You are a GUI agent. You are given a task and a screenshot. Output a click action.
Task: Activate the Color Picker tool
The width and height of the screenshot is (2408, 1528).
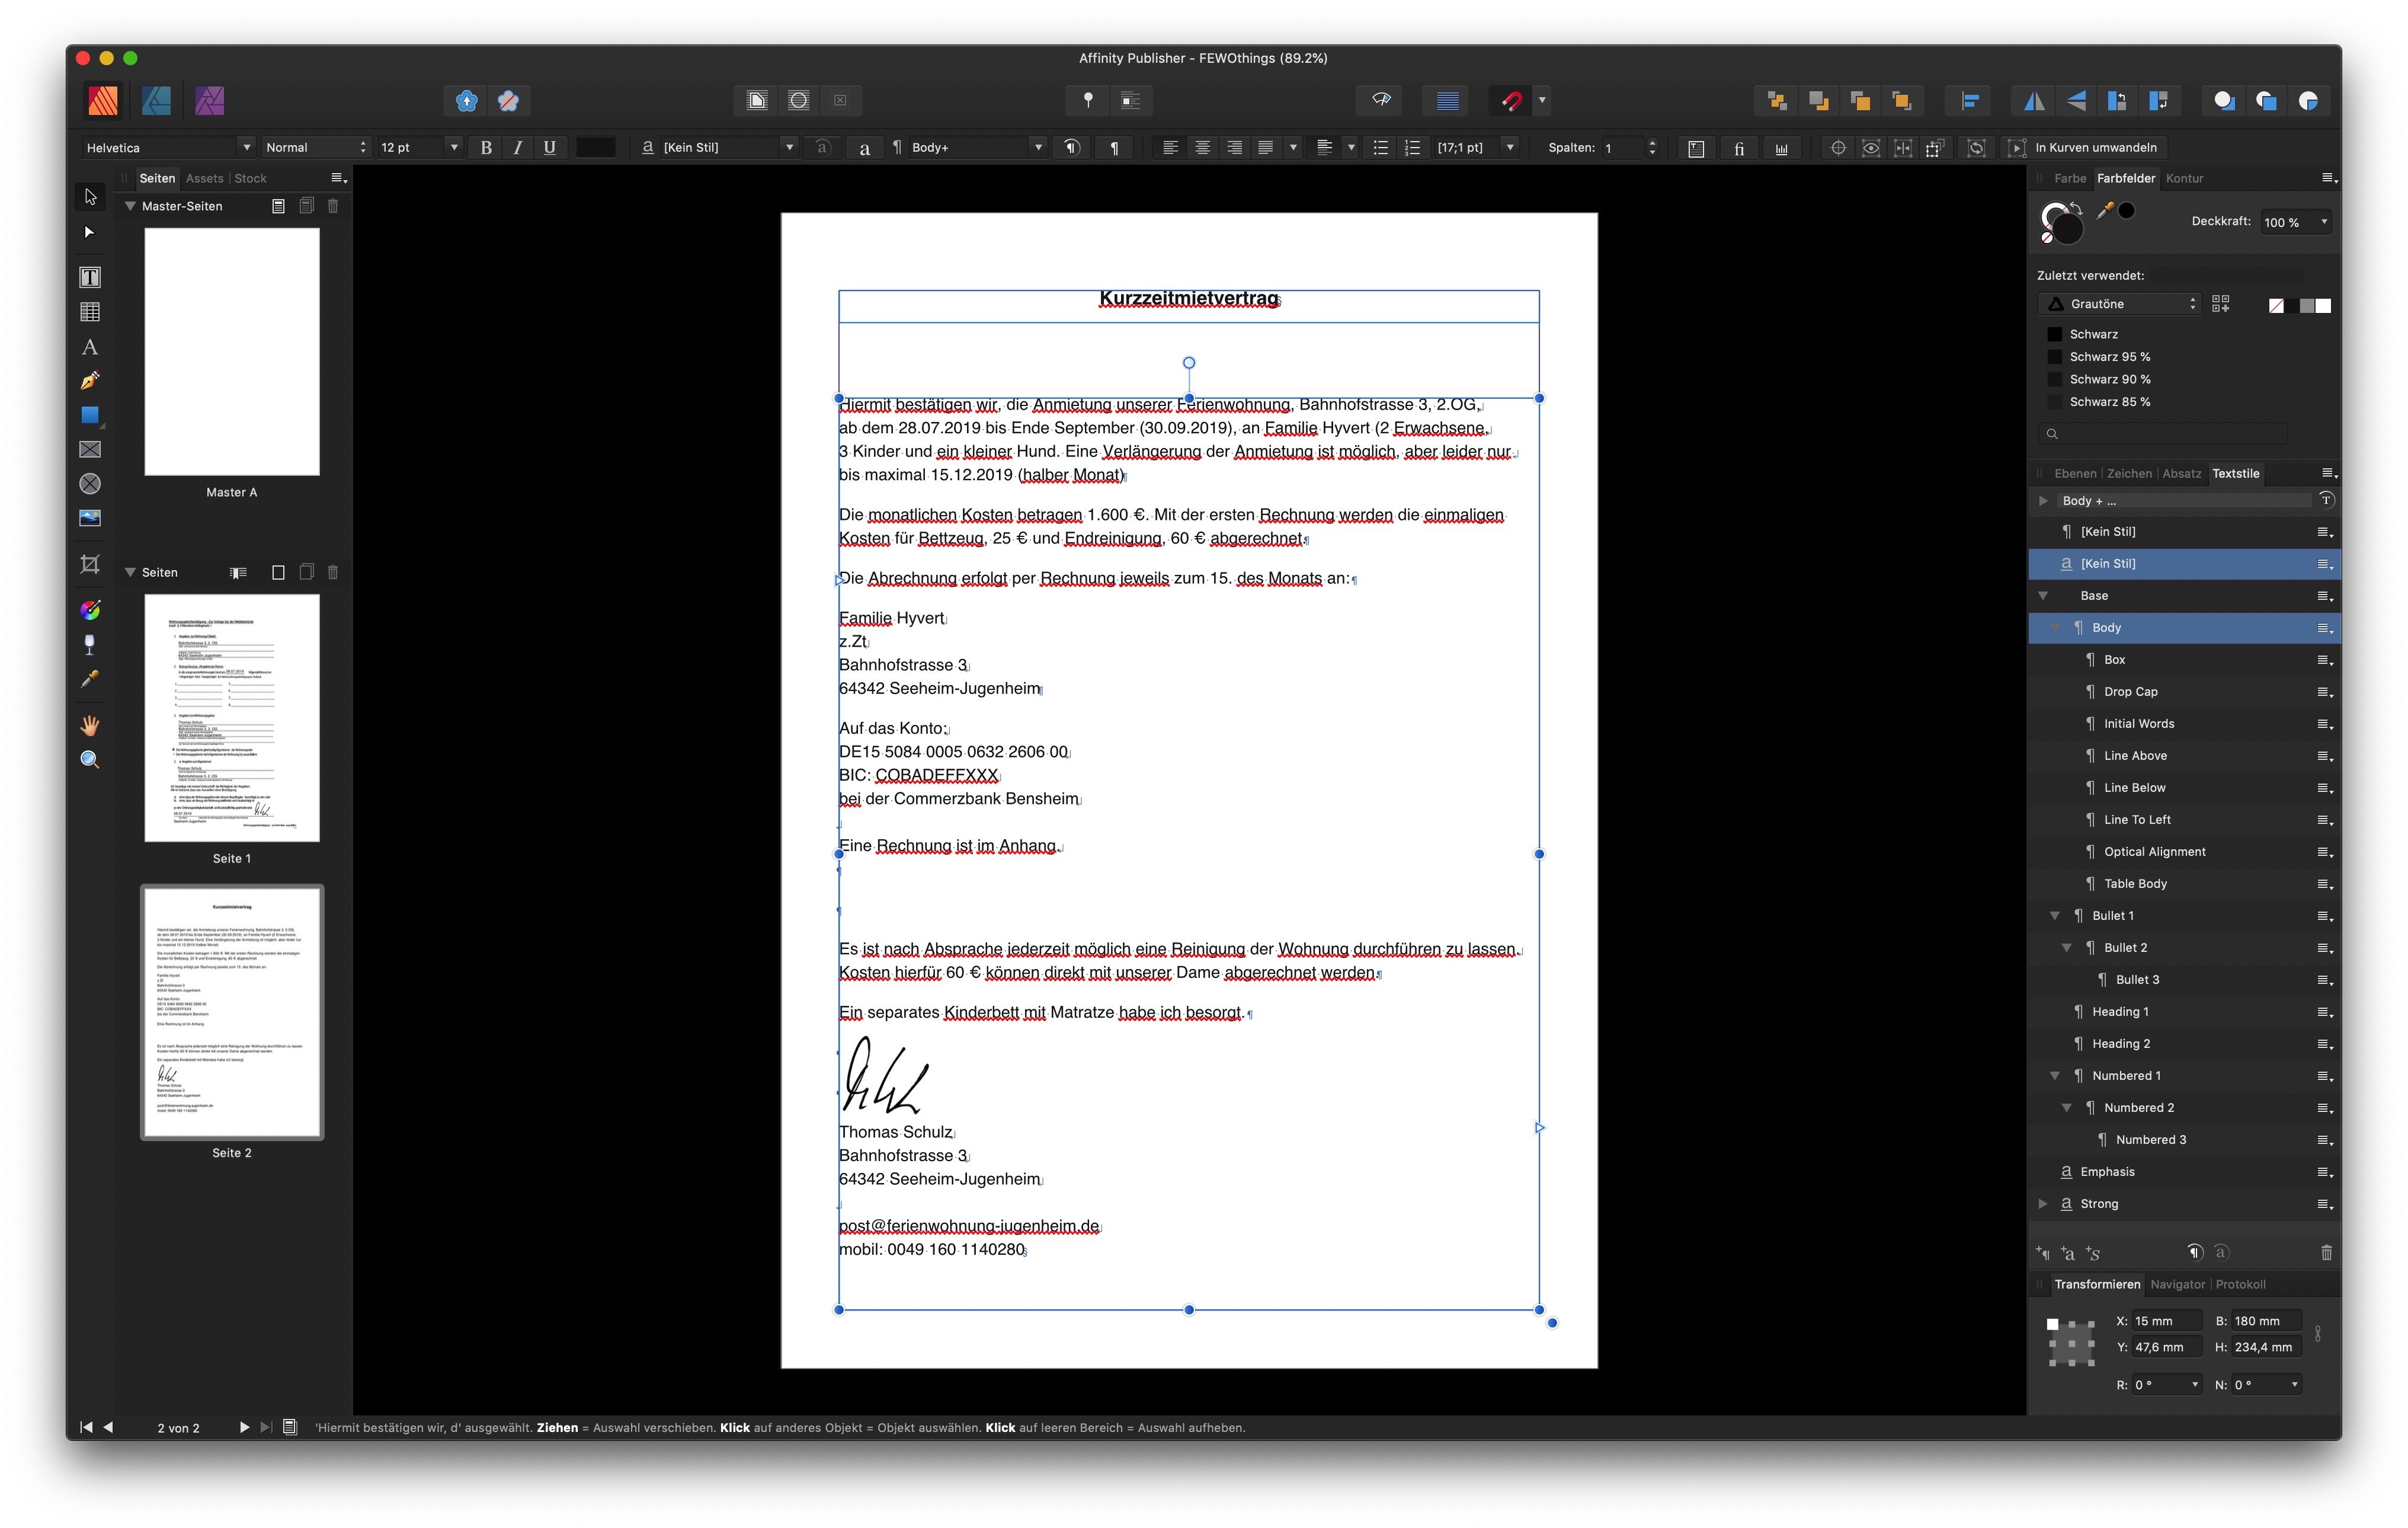[x=89, y=679]
